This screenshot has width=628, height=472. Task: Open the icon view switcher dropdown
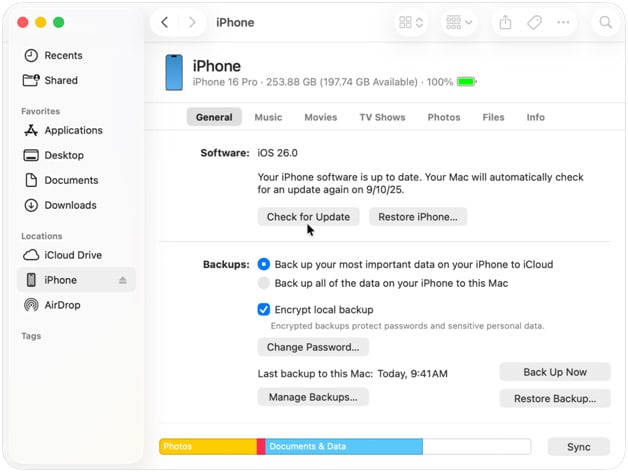[411, 22]
